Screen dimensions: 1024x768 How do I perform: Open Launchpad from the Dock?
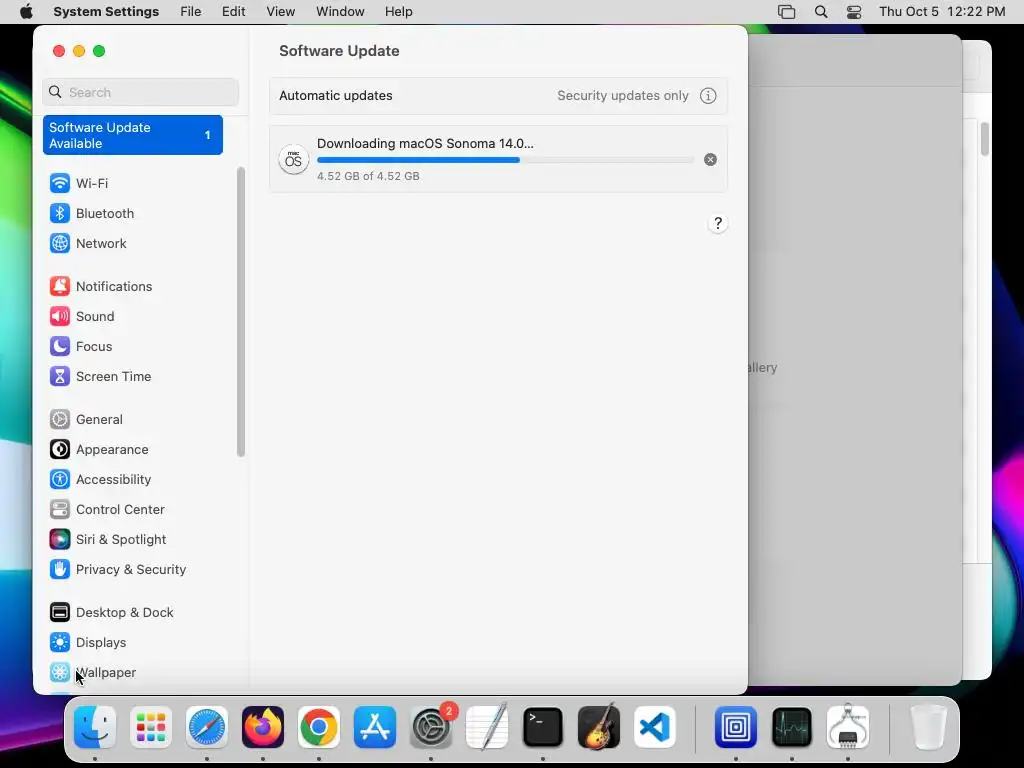coord(151,727)
